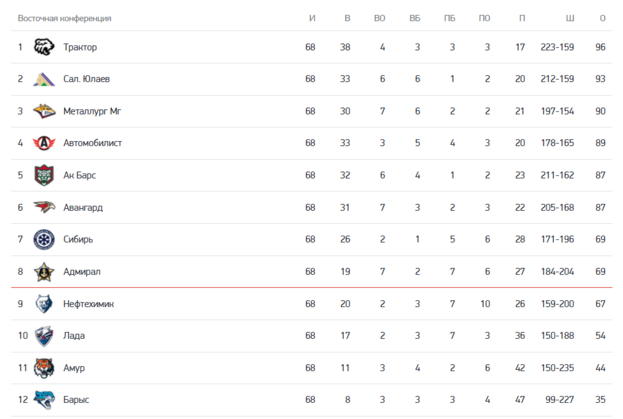This screenshot has width=623, height=419.
Task: Click the Металлург Мг team logo
Action: coord(44,111)
